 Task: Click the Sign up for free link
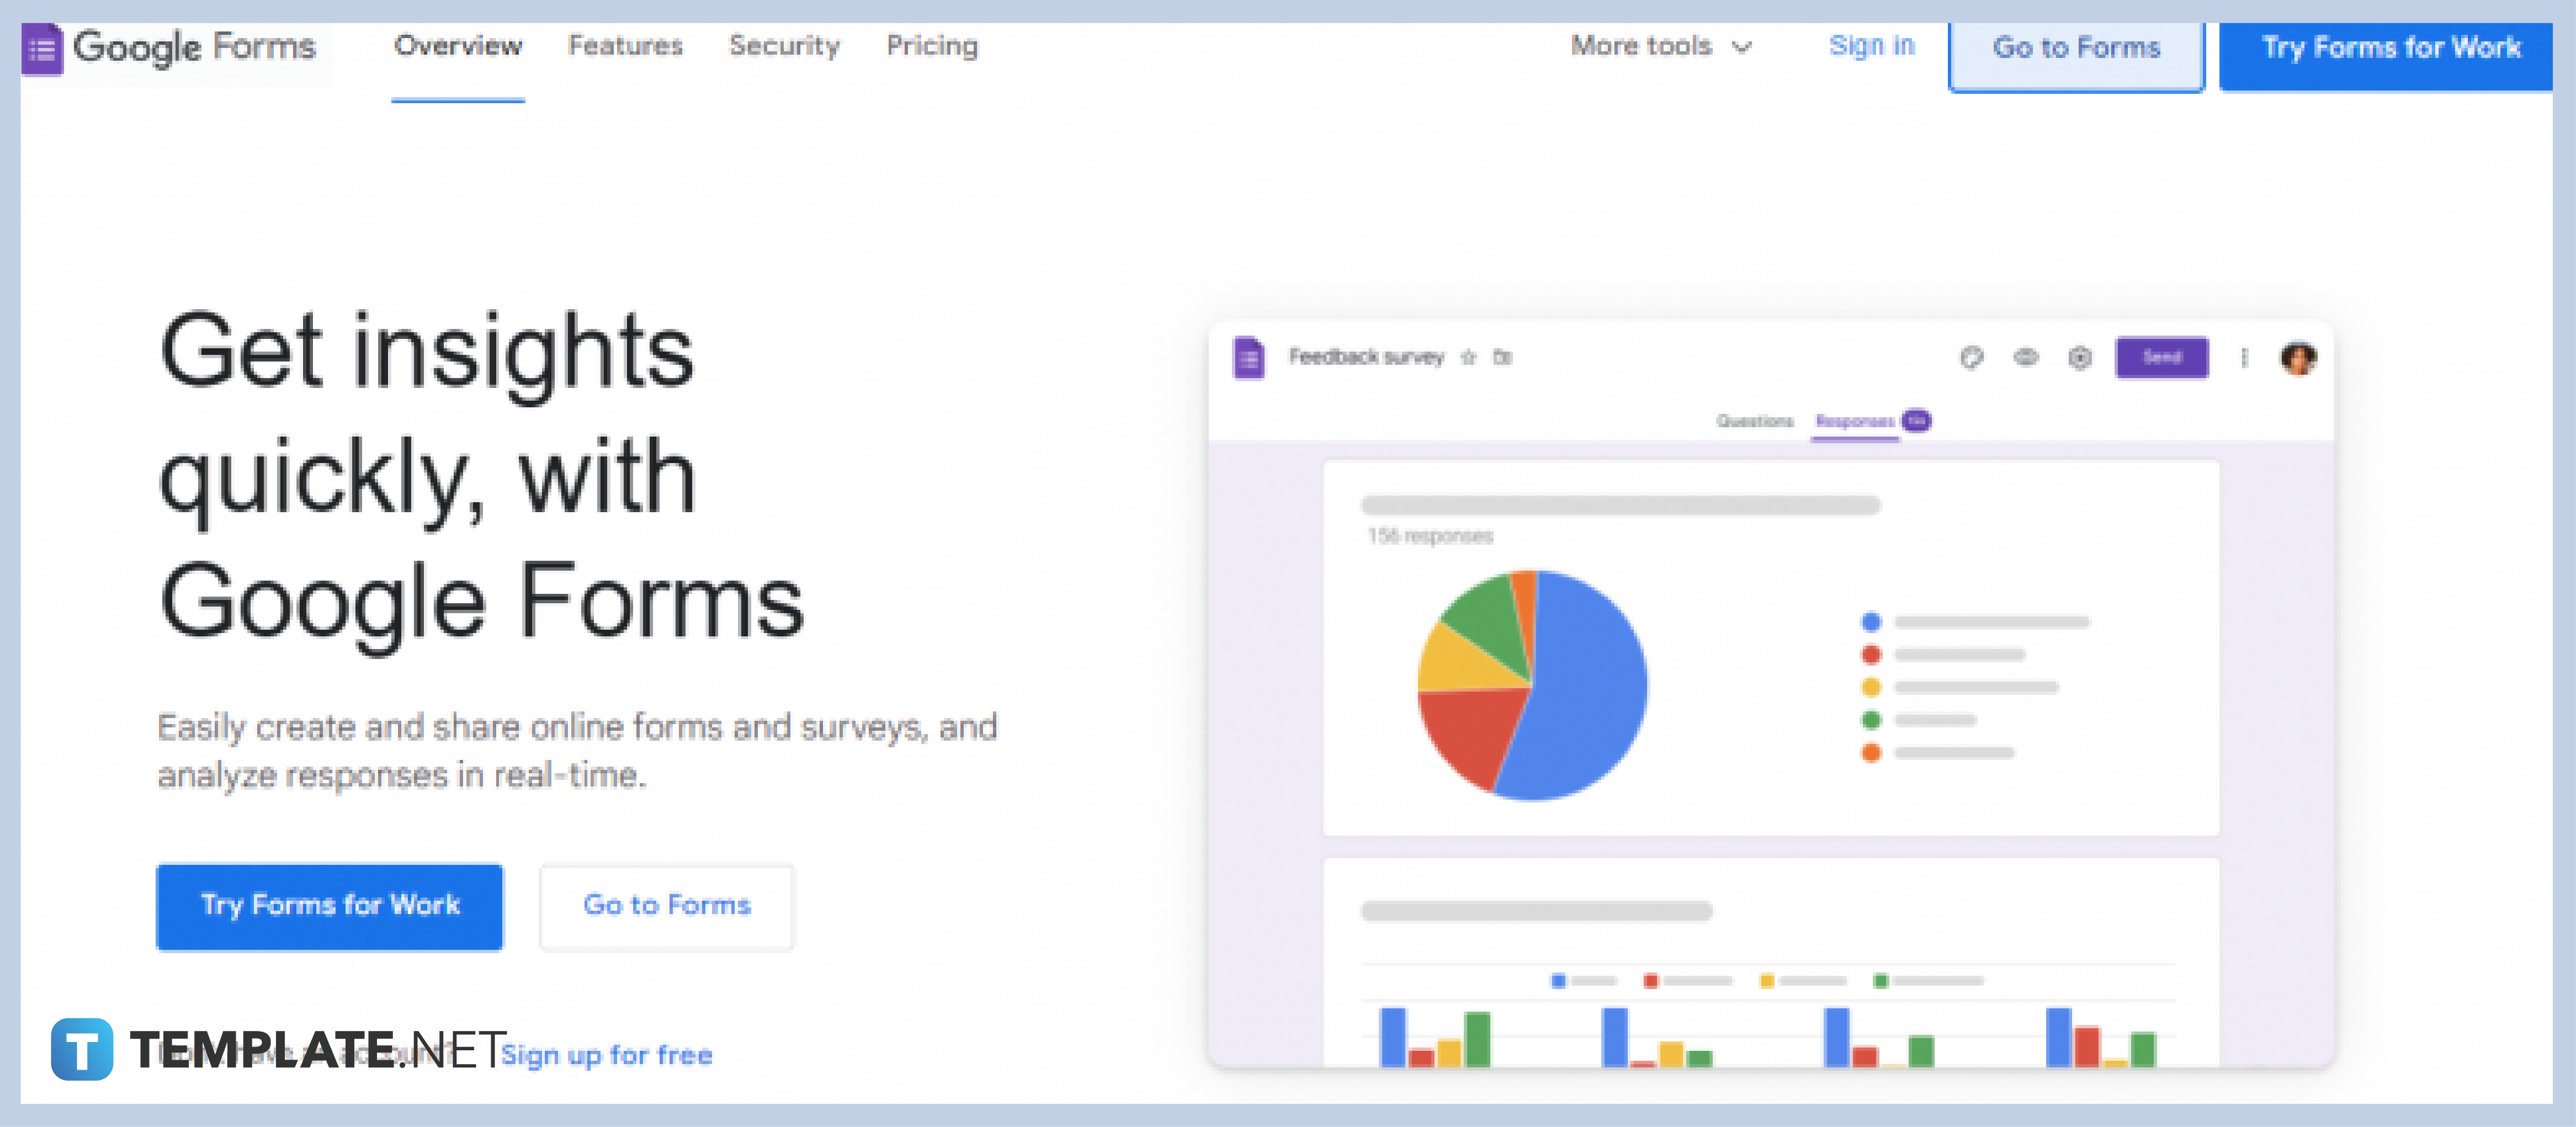tap(609, 1054)
